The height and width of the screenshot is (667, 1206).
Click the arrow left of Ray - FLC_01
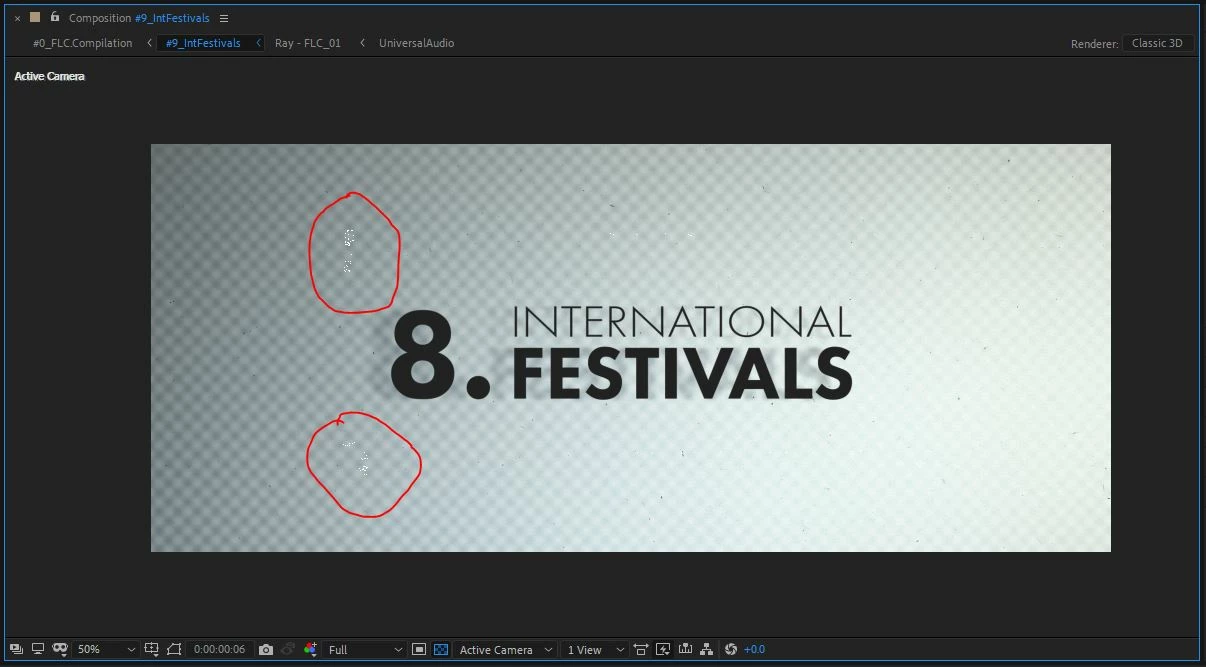click(258, 43)
